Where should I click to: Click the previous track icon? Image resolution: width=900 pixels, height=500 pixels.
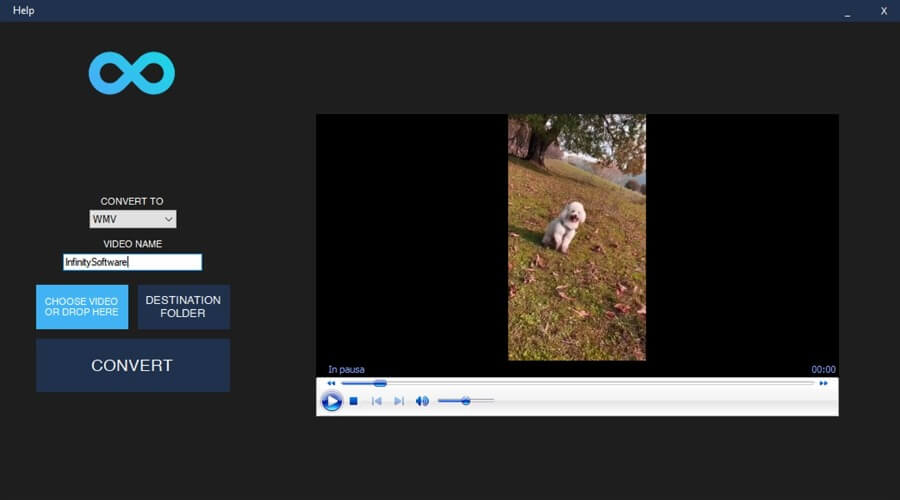(377, 401)
